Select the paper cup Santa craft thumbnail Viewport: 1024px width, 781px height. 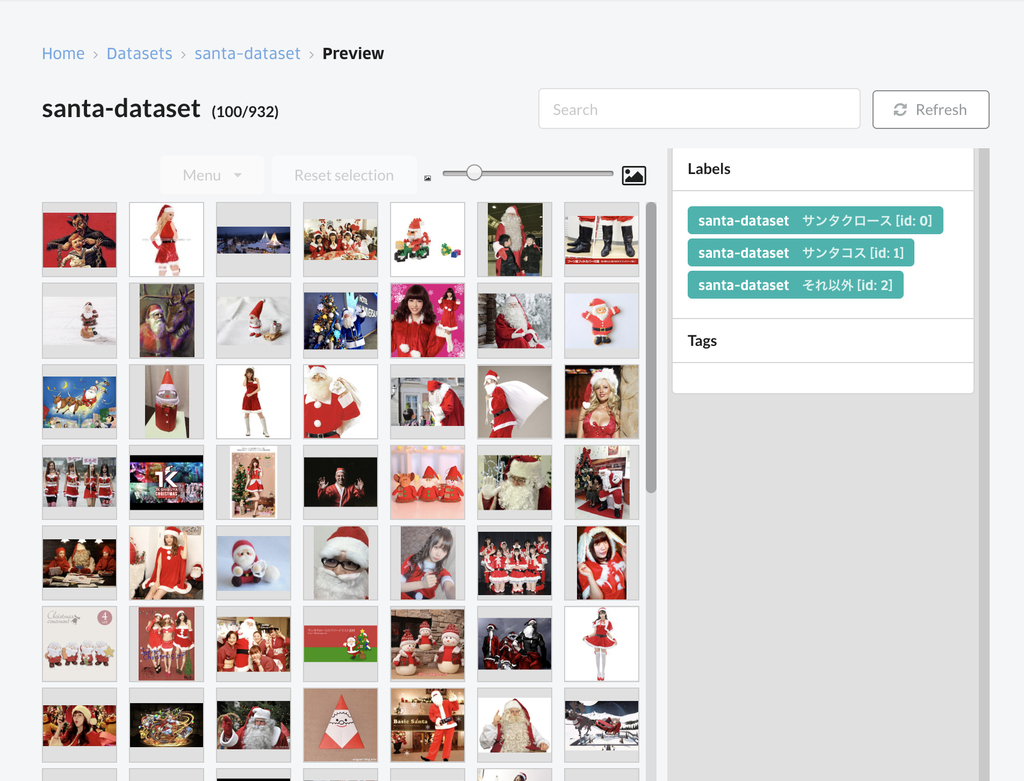click(167, 402)
